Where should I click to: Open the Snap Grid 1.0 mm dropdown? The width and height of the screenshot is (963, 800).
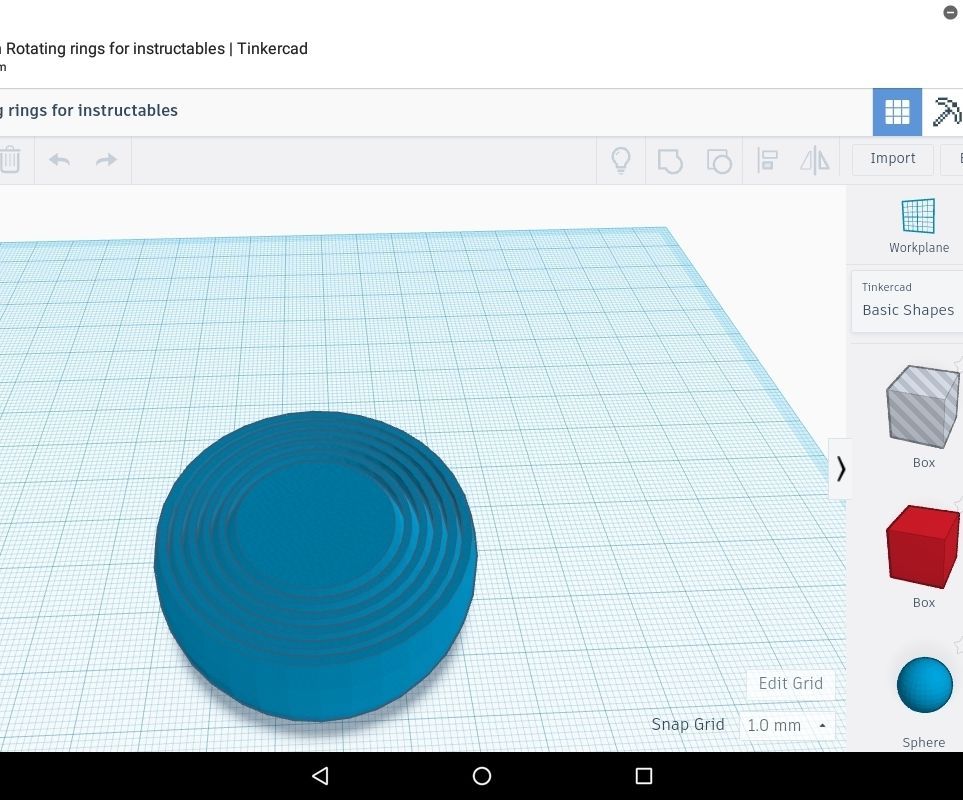(x=788, y=725)
